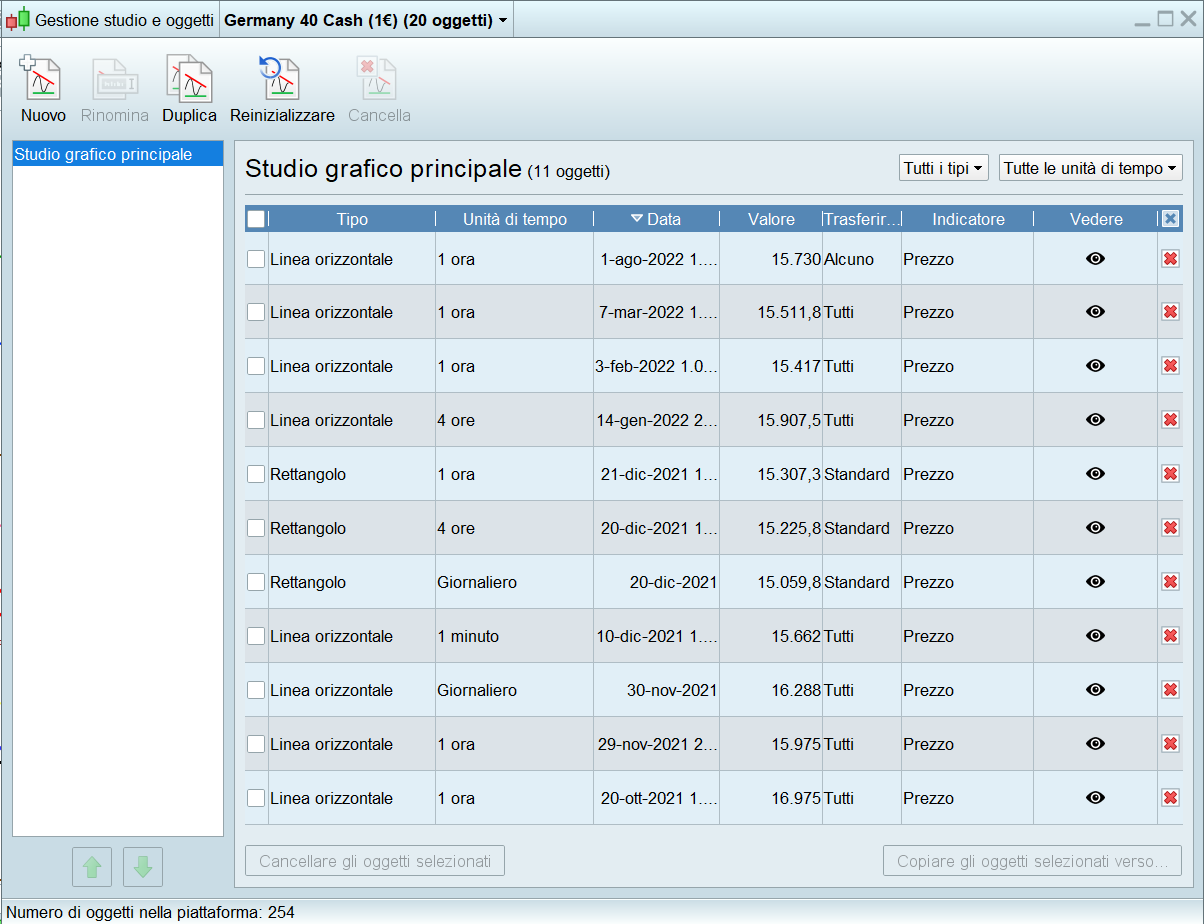Sort by the Unità di tempo header

(x=515, y=219)
